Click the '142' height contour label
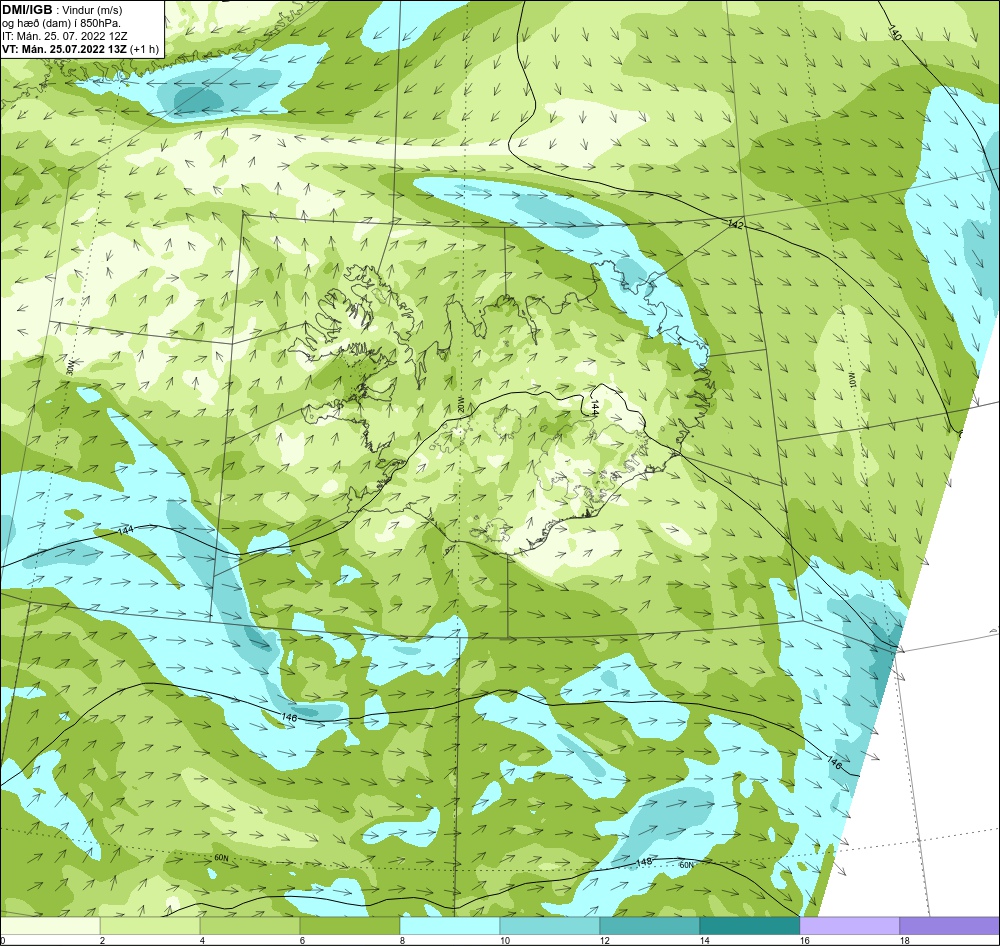1000x946 pixels. (x=735, y=224)
